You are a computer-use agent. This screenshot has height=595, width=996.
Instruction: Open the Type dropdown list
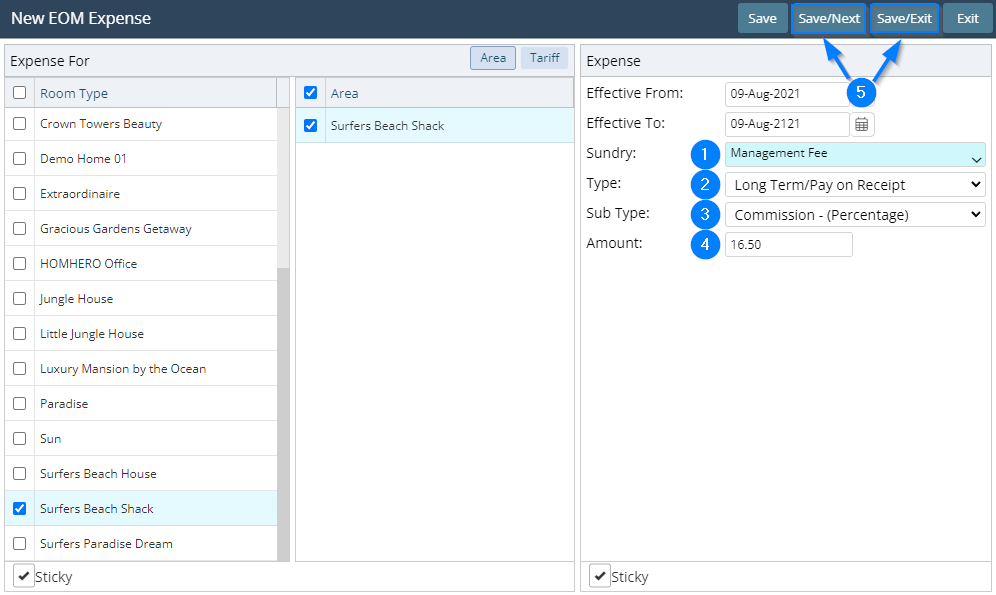(854, 185)
